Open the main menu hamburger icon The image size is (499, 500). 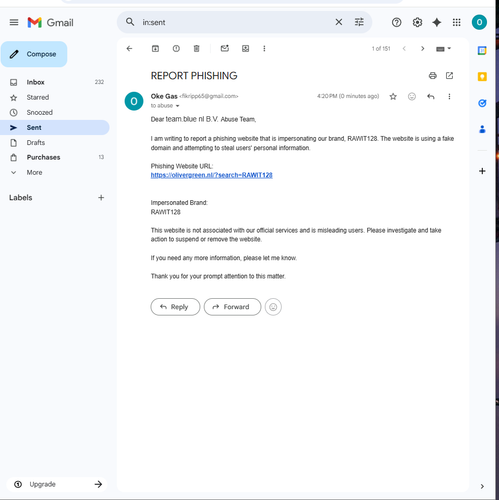(x=14, y=22)
